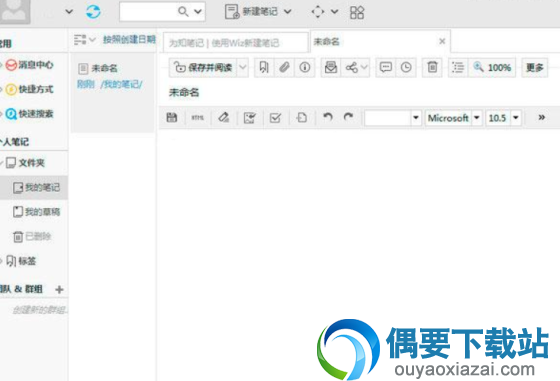Expand the Microsoft font dropdown
This screenshot has height=381, width=560.
pos(477,117)
